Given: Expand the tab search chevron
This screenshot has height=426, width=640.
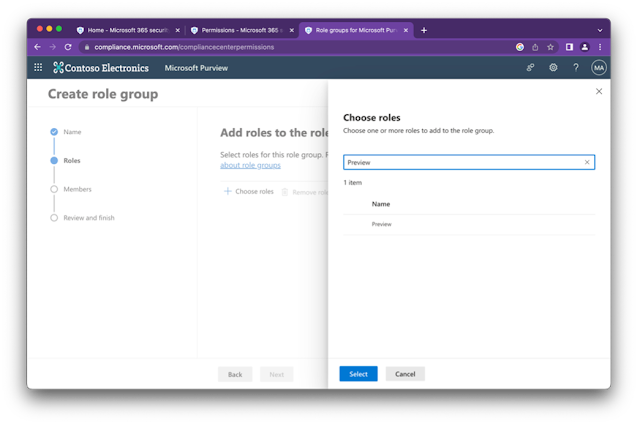Looking at the screenshot, I should (x=600, y=30).
